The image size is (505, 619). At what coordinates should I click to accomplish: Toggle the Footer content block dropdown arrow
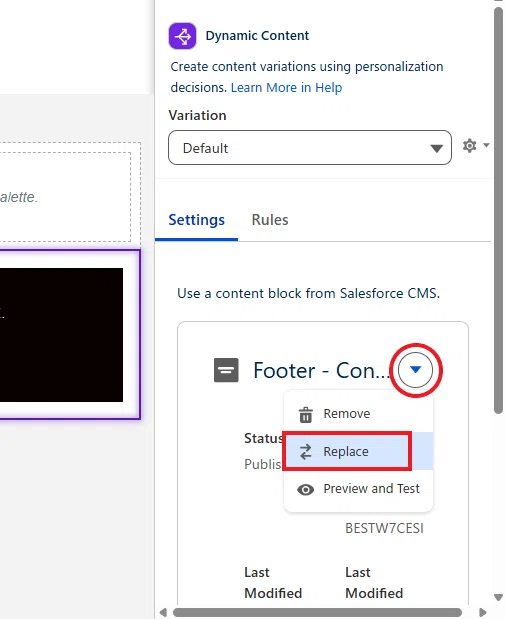(415, 370)
